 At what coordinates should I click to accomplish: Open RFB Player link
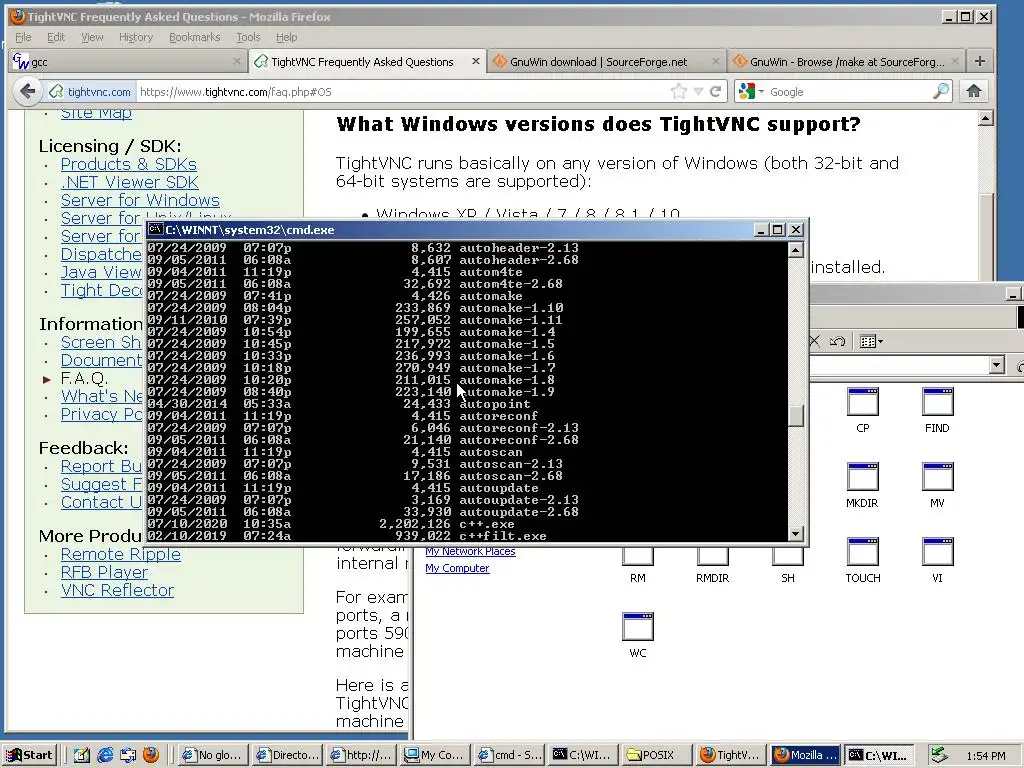coord(104,572)
